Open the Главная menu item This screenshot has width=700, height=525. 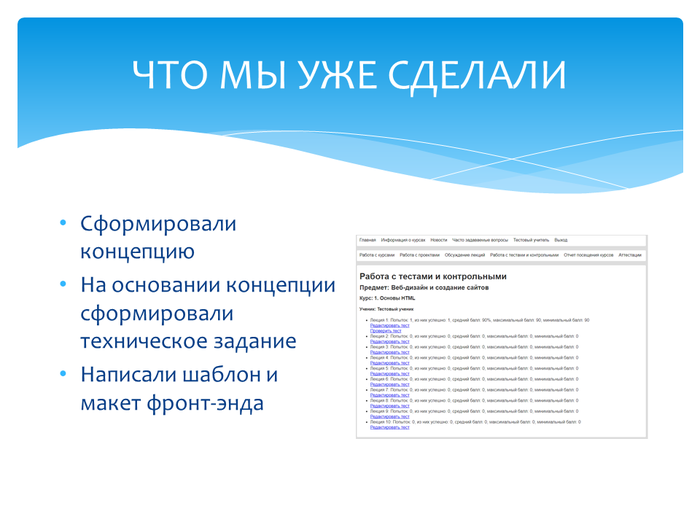367,240
